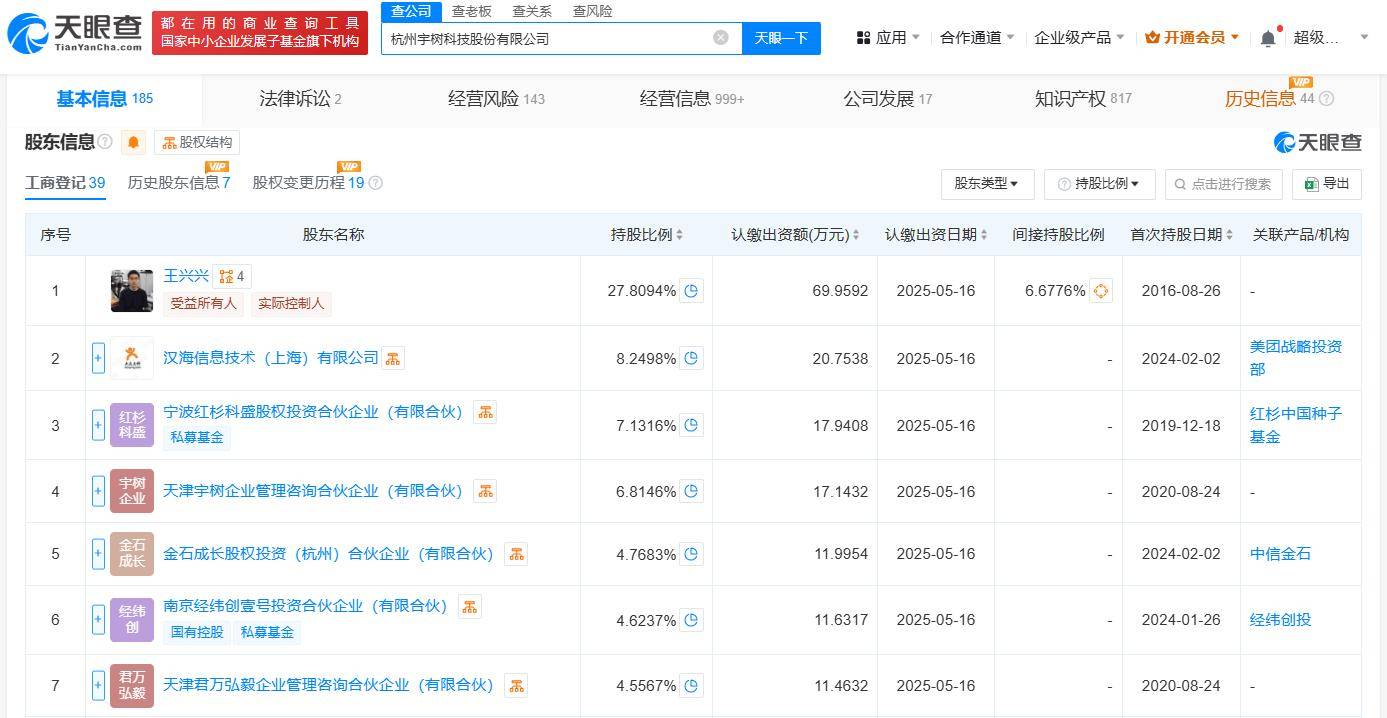Click indirect shareholding icon next to 6.6776%
This screenshot has height=718, width=1387.
(x=1100, y=290)
